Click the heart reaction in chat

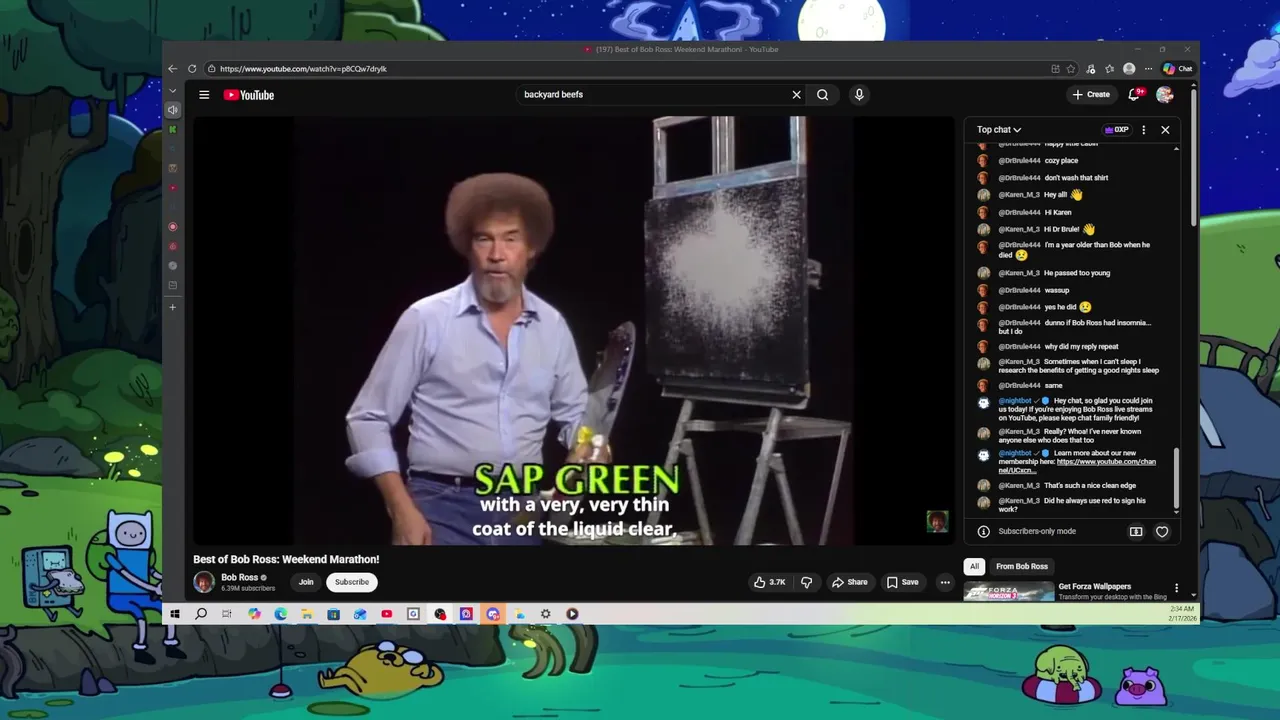[x=1162, y=532]
